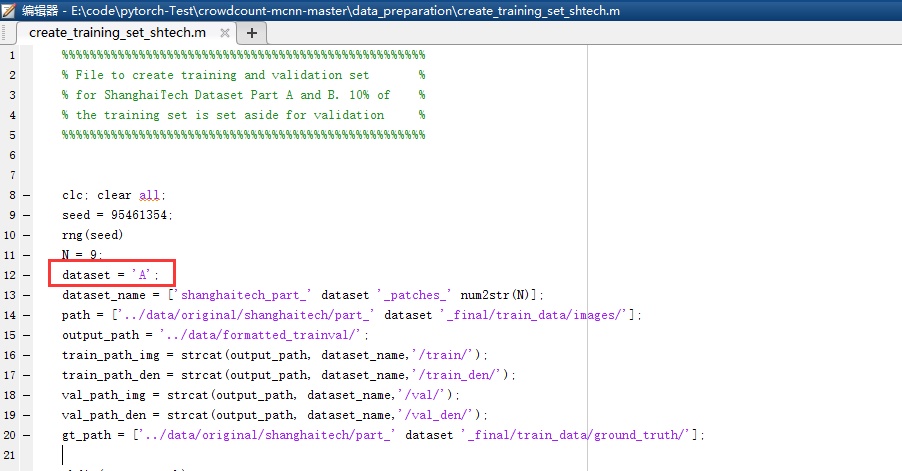Click 'train_path_den' variable on line 17
902x471 pixels.
(110, 375)
